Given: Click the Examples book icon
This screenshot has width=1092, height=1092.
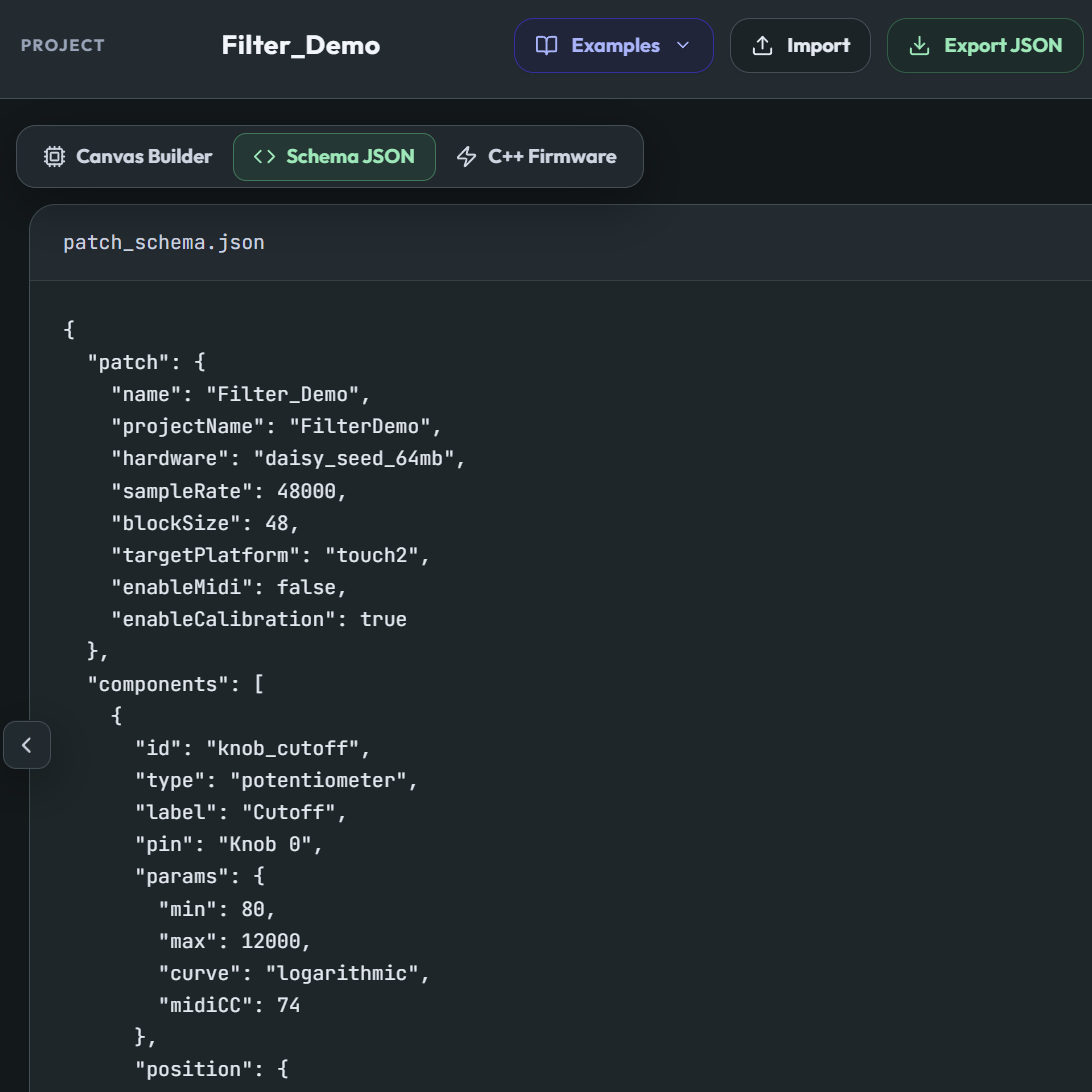Looking at the screenshot, I should [x=546, y=45].
